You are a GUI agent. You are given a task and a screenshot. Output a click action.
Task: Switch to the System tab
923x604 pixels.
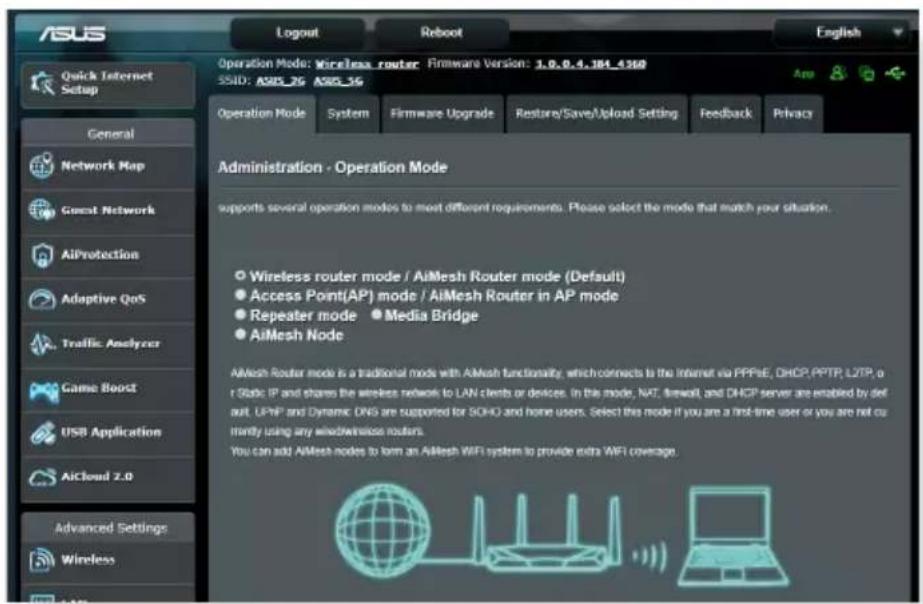pos(348,114)
